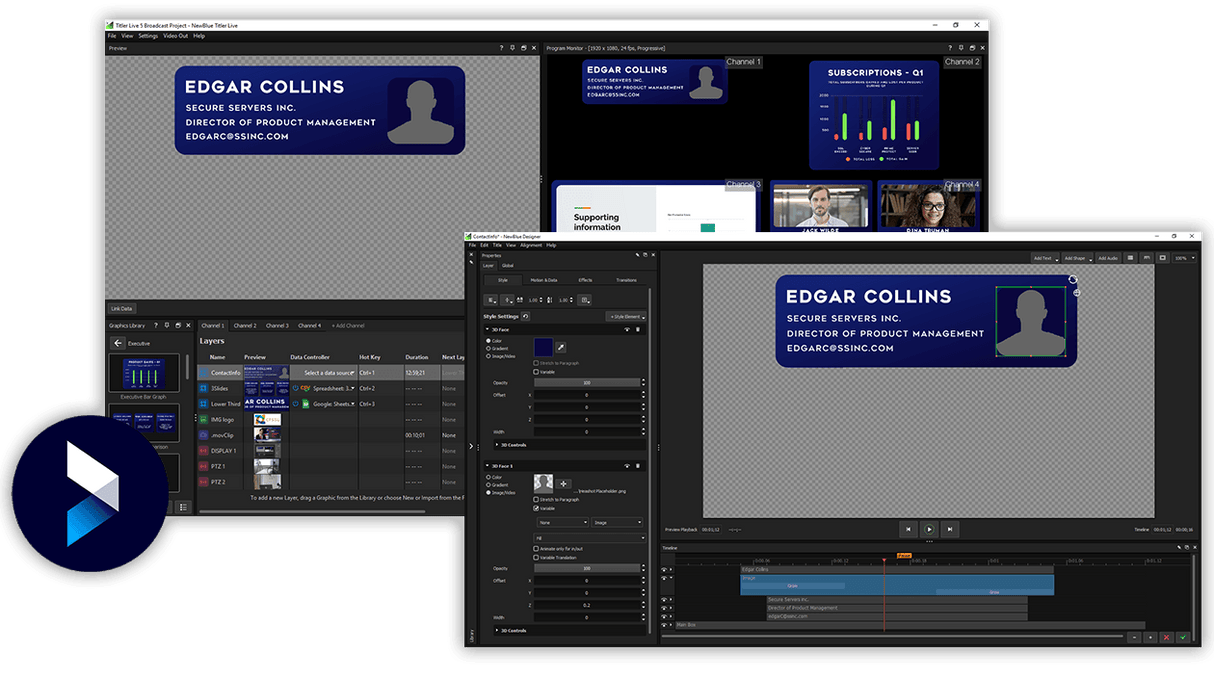Click the .movClip layer icon
This screenshot has width=1214, height=678.
pyautogui.click(x=203, y=435)
